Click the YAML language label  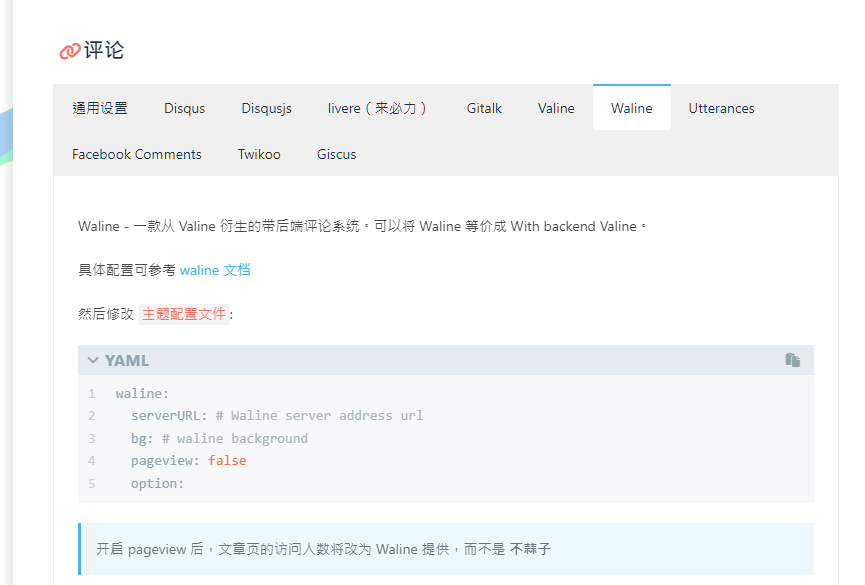127,360
